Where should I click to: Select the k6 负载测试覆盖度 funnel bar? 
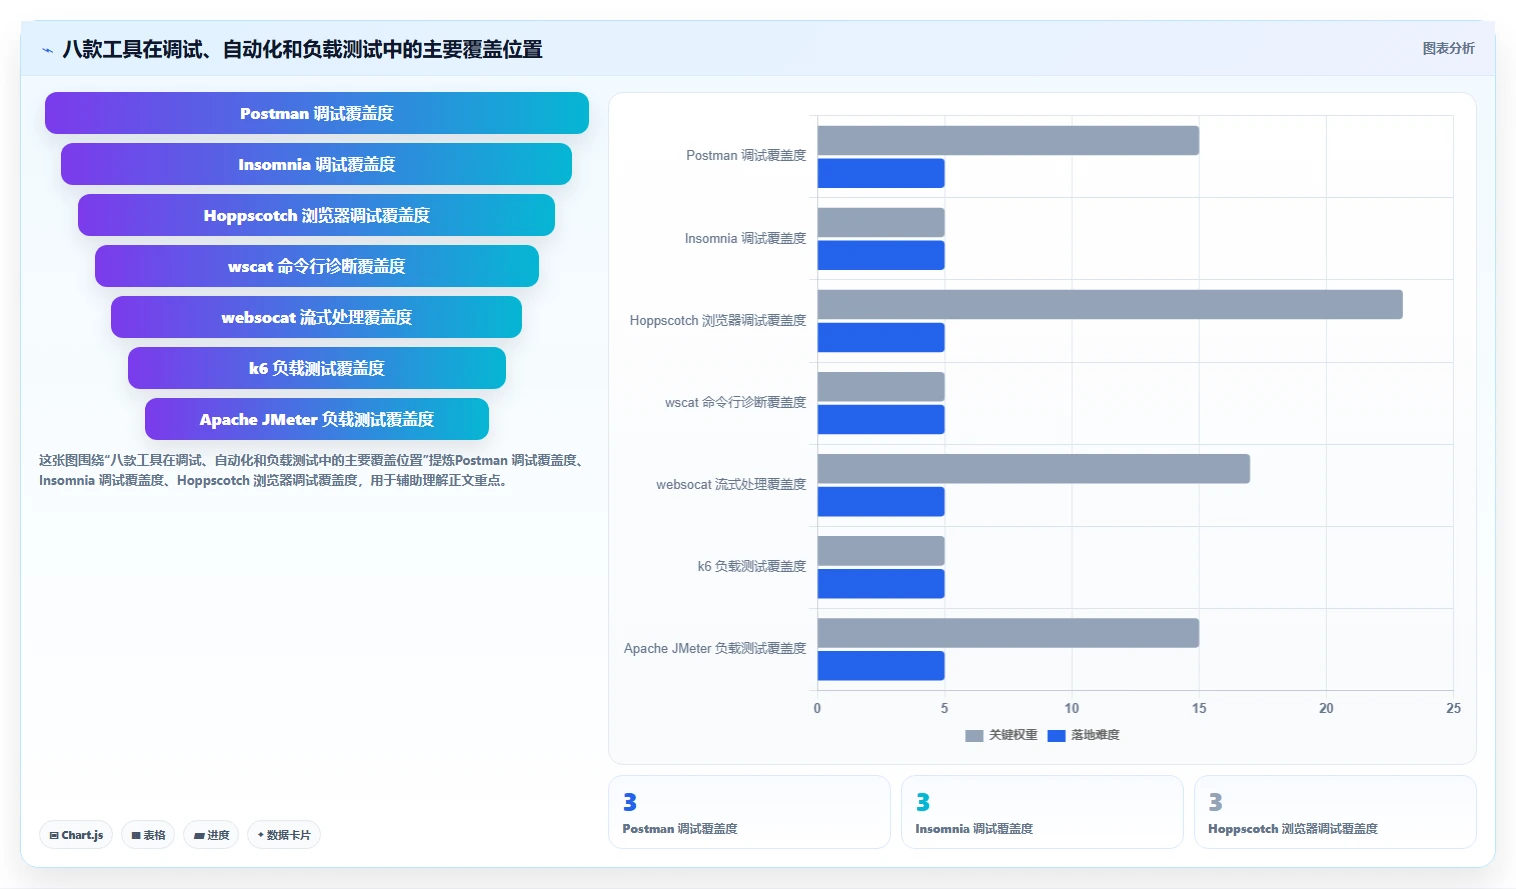pyautogui.click(x=317, y=368)
